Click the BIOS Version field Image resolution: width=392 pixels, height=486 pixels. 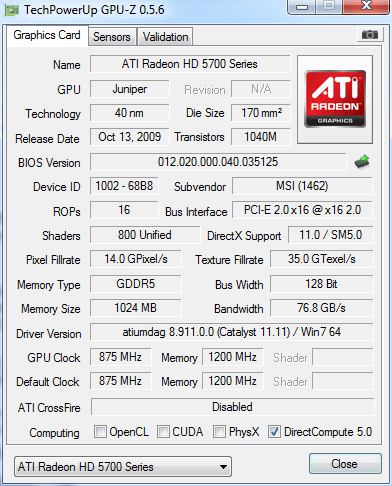click(218, 162)
